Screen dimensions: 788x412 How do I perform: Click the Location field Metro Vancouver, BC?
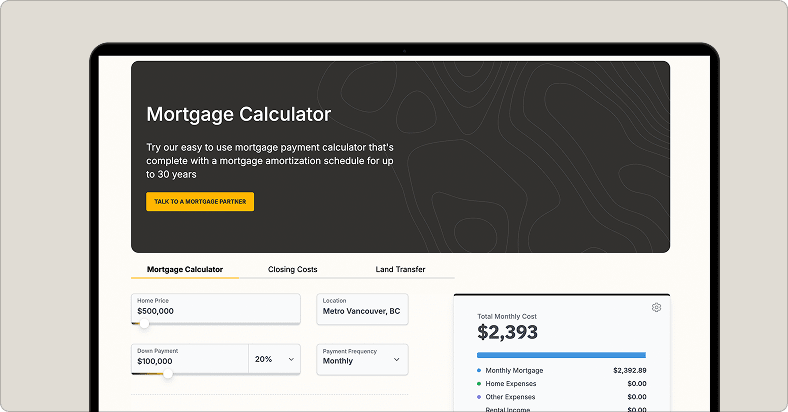(362, 309)
